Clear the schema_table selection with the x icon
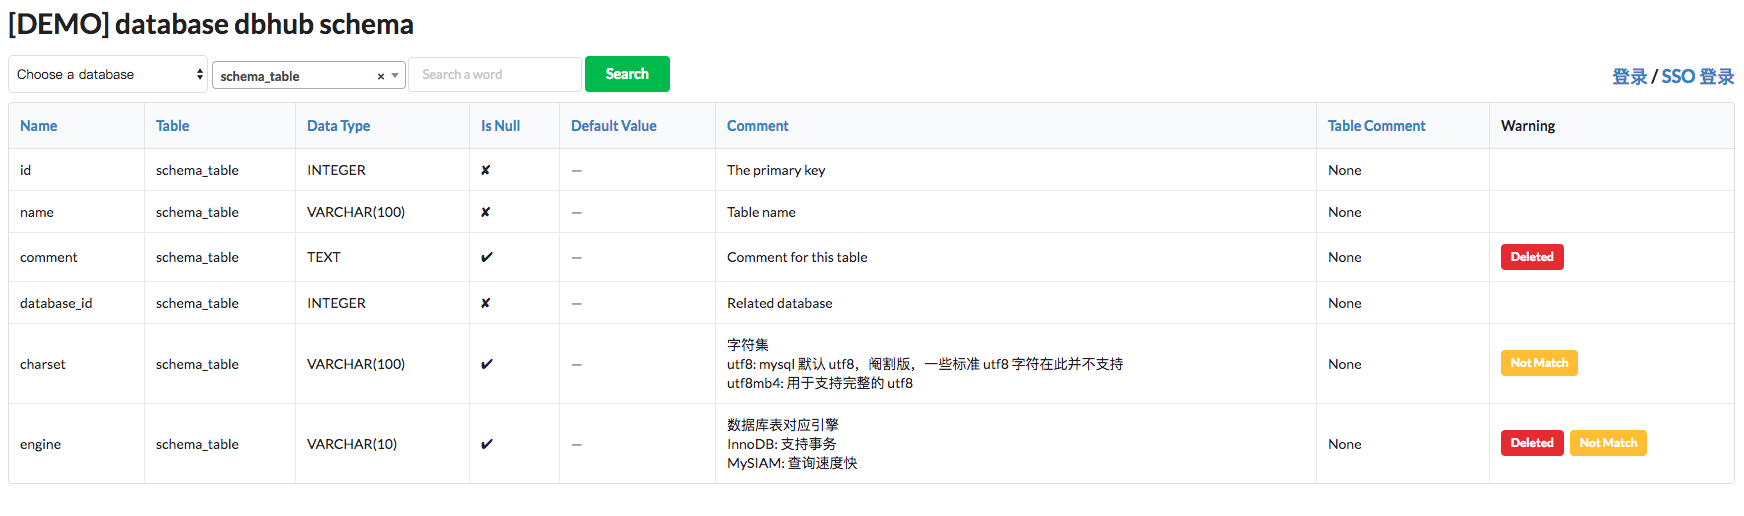1744x516 pixels. [x=381, y=76]
